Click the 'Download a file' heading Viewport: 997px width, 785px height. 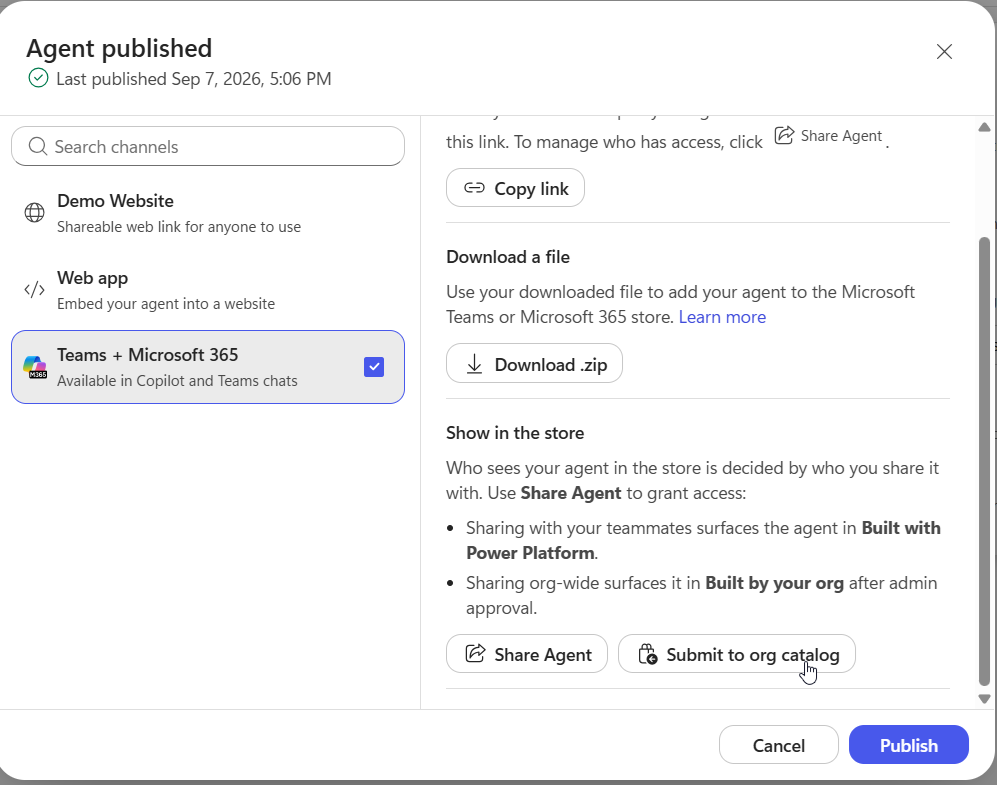(507, 257)
